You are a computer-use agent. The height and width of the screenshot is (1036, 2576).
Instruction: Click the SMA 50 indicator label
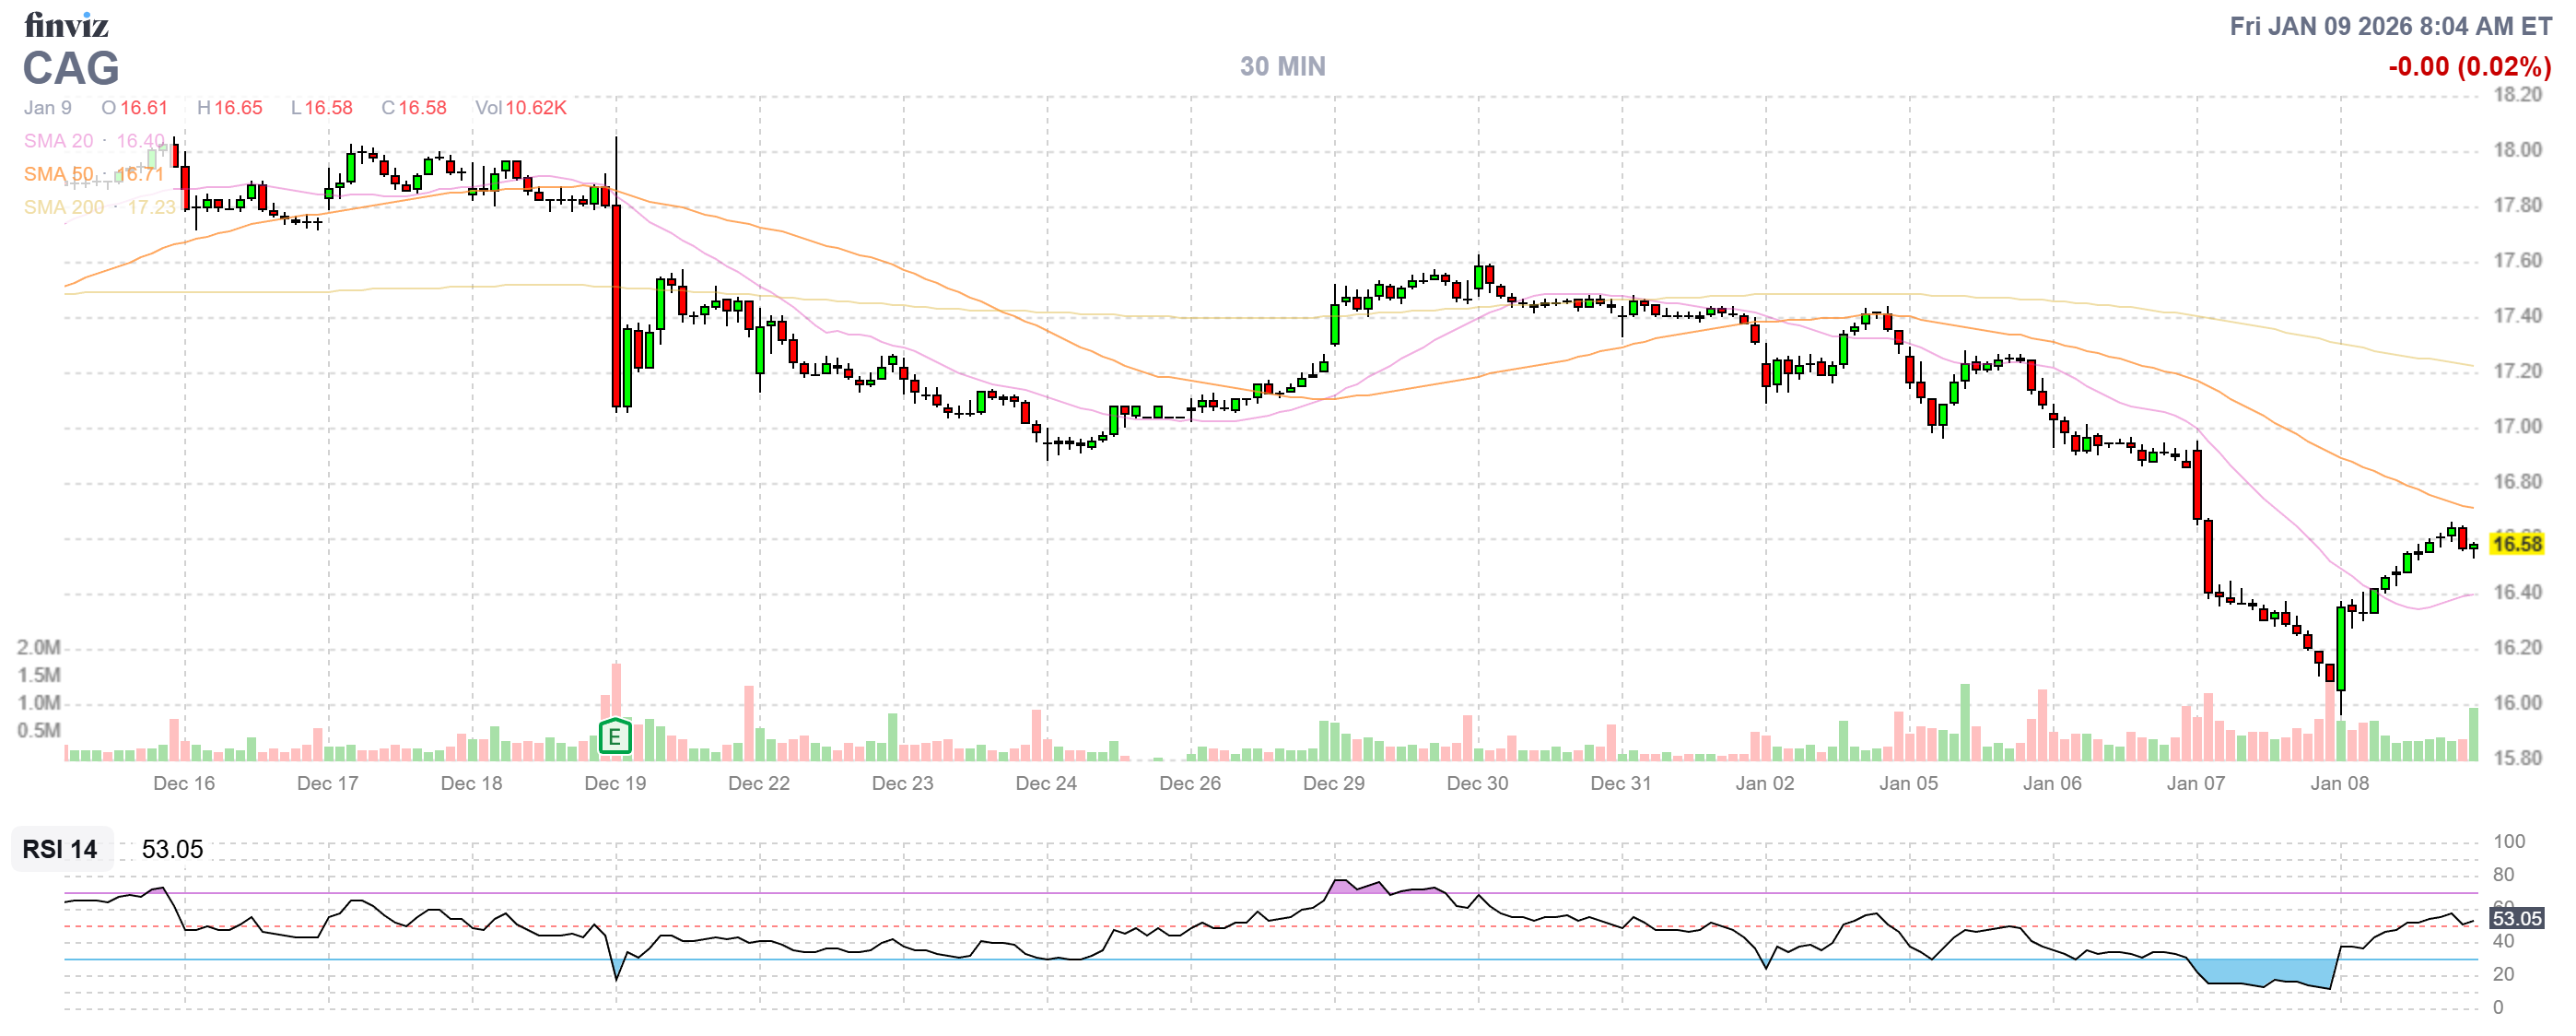tap(58, 174)
